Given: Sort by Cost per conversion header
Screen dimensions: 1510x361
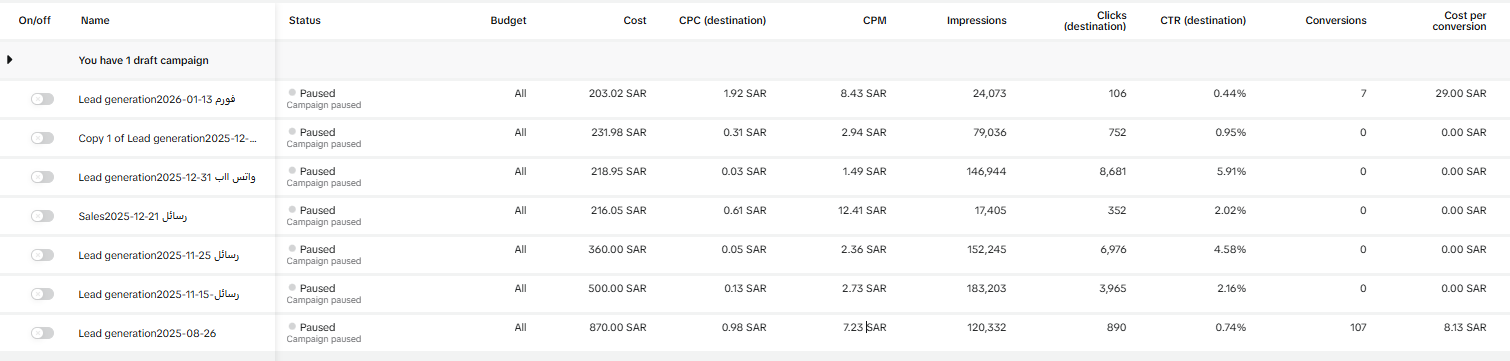Looking at the screenshot, I should (x=1459, y=20).
